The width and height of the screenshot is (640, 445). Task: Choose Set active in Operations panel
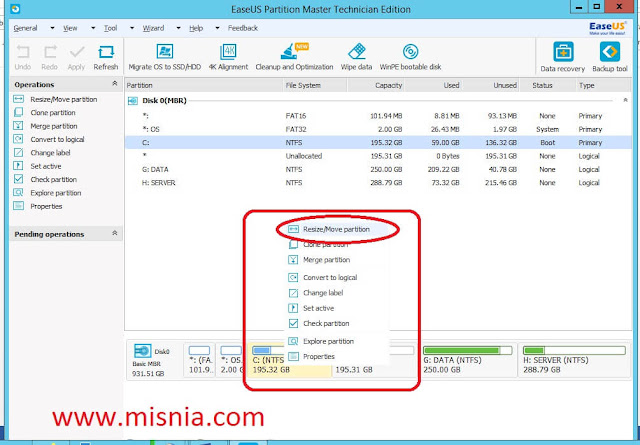37,166
